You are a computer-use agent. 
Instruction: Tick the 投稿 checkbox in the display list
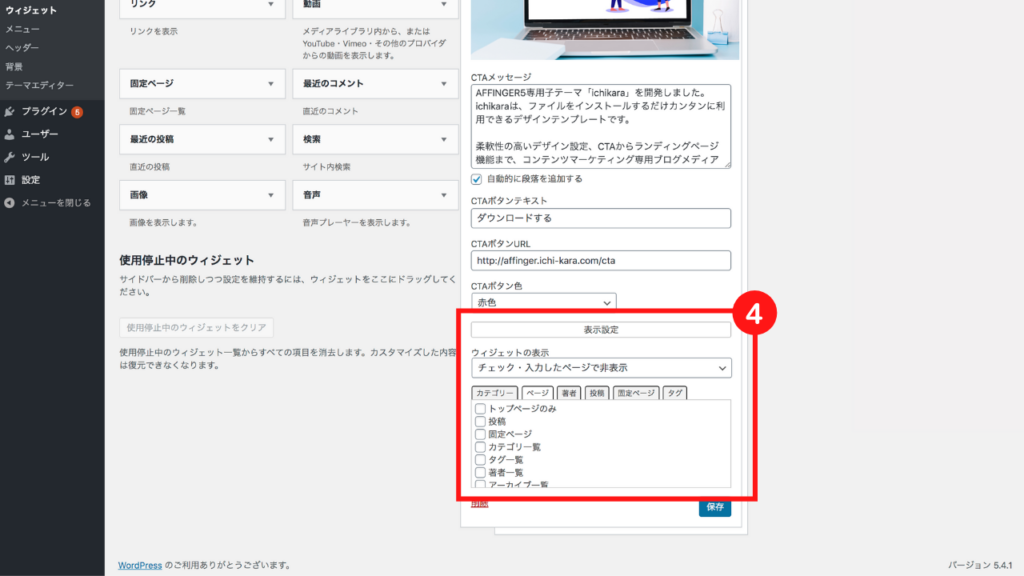click(x=481, y=422)
